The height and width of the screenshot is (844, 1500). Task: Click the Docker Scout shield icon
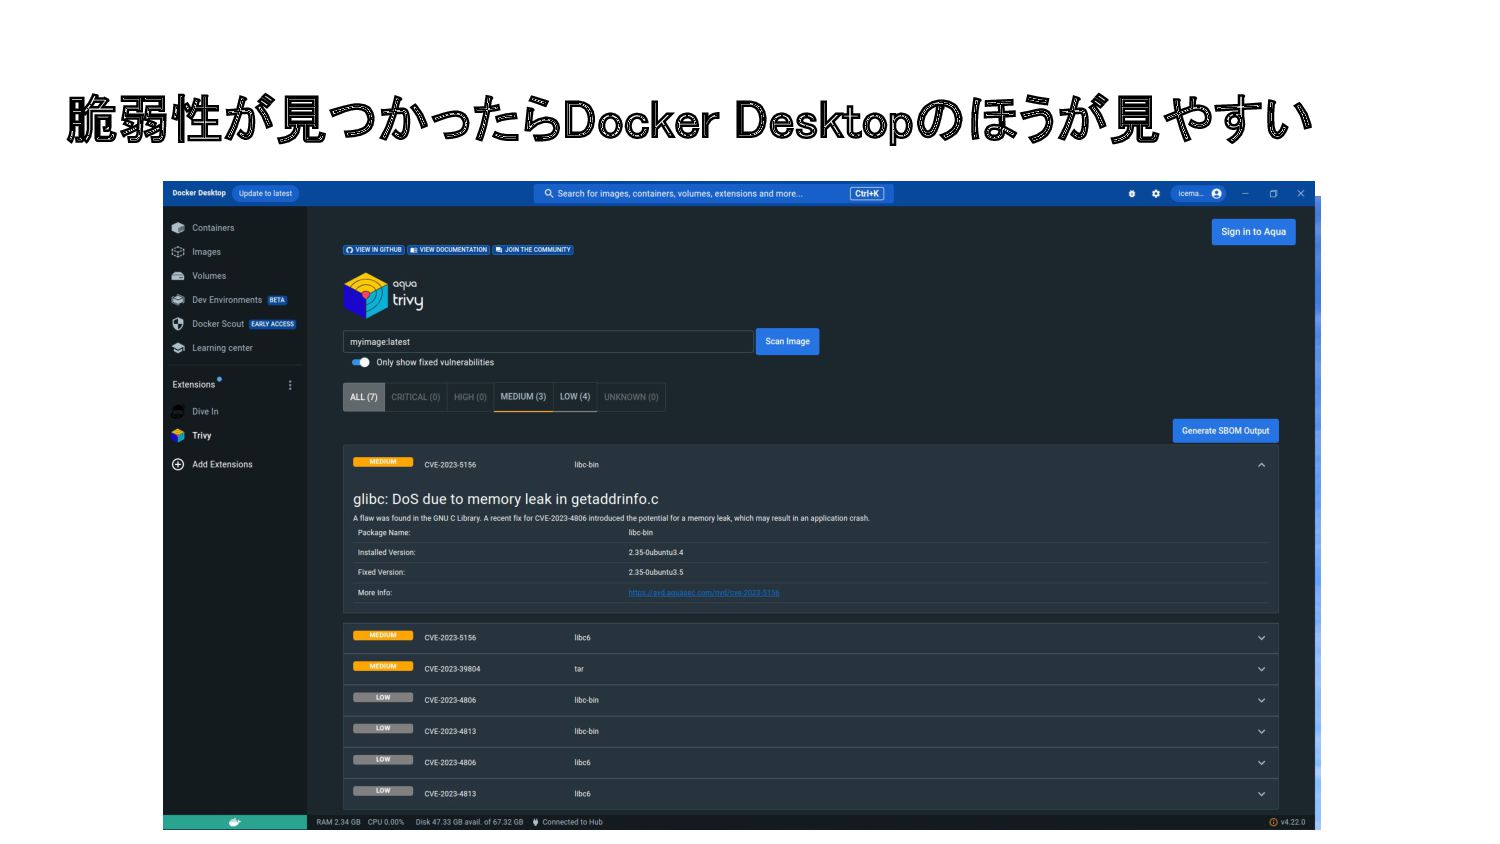coord(178,324)
